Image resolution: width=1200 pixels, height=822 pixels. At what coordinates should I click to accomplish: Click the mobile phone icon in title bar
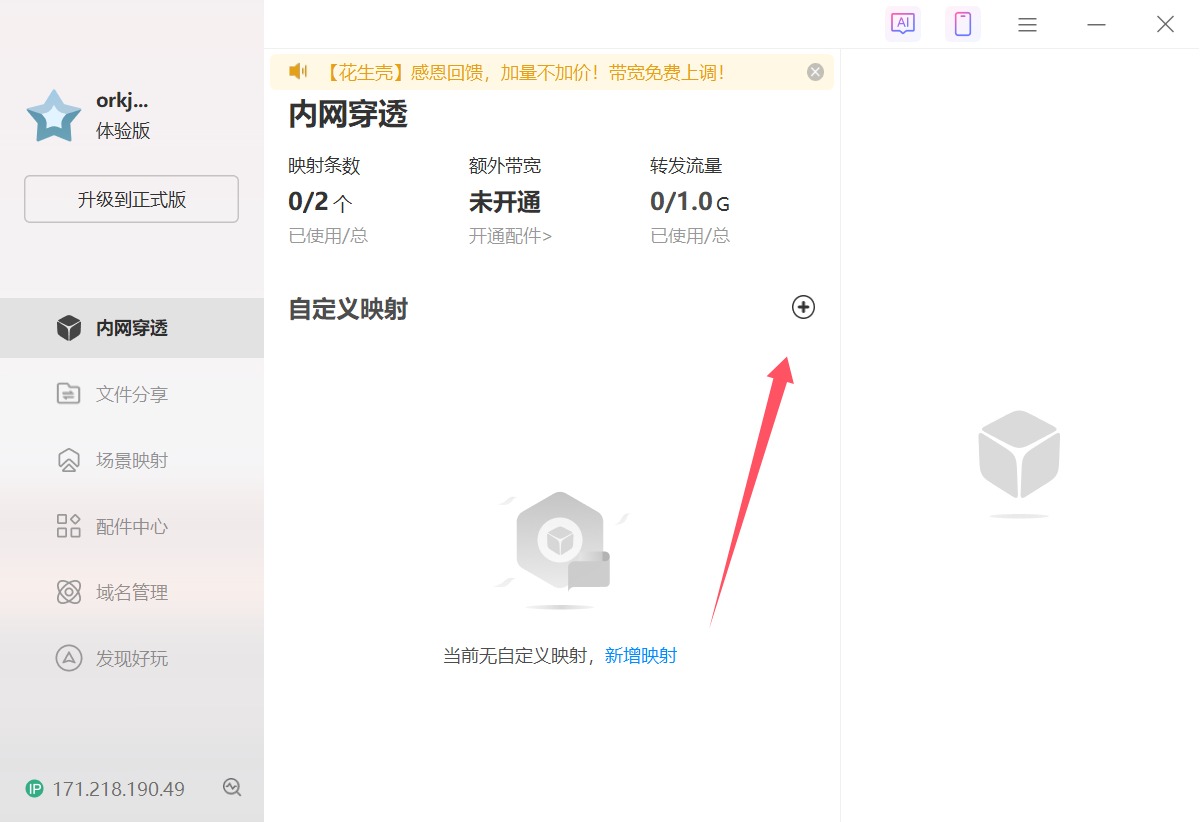click(963, 24)
